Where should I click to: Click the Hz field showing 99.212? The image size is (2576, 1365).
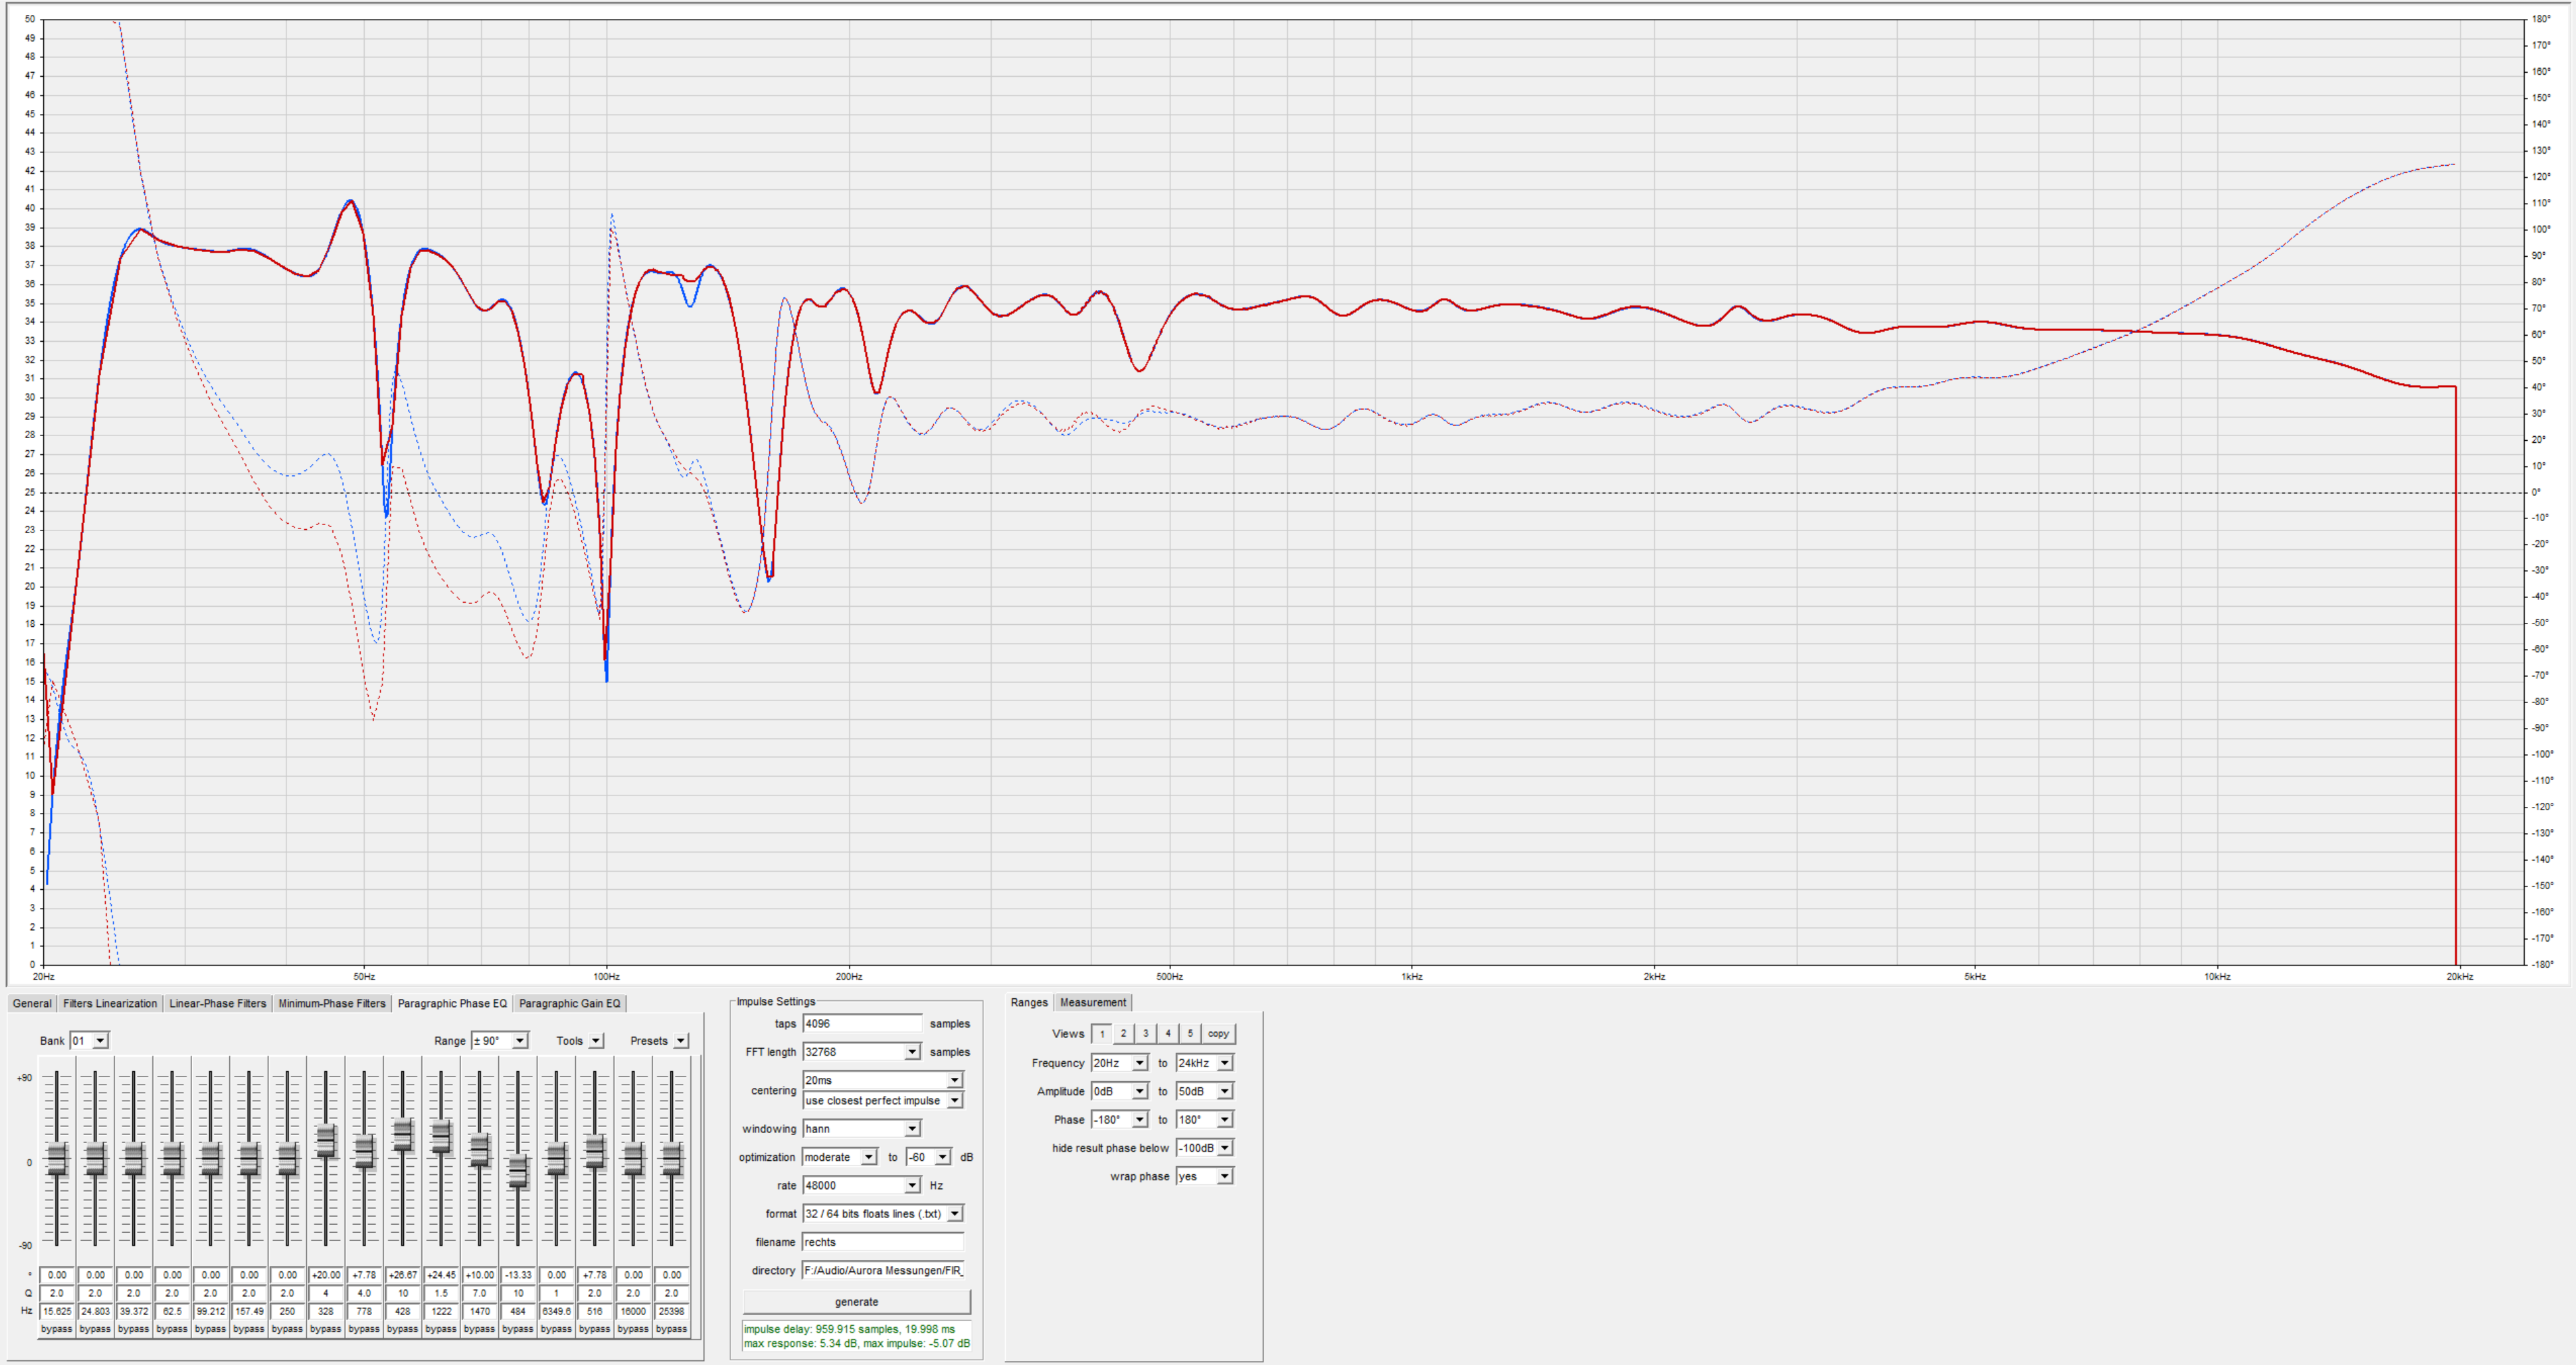210,1311
